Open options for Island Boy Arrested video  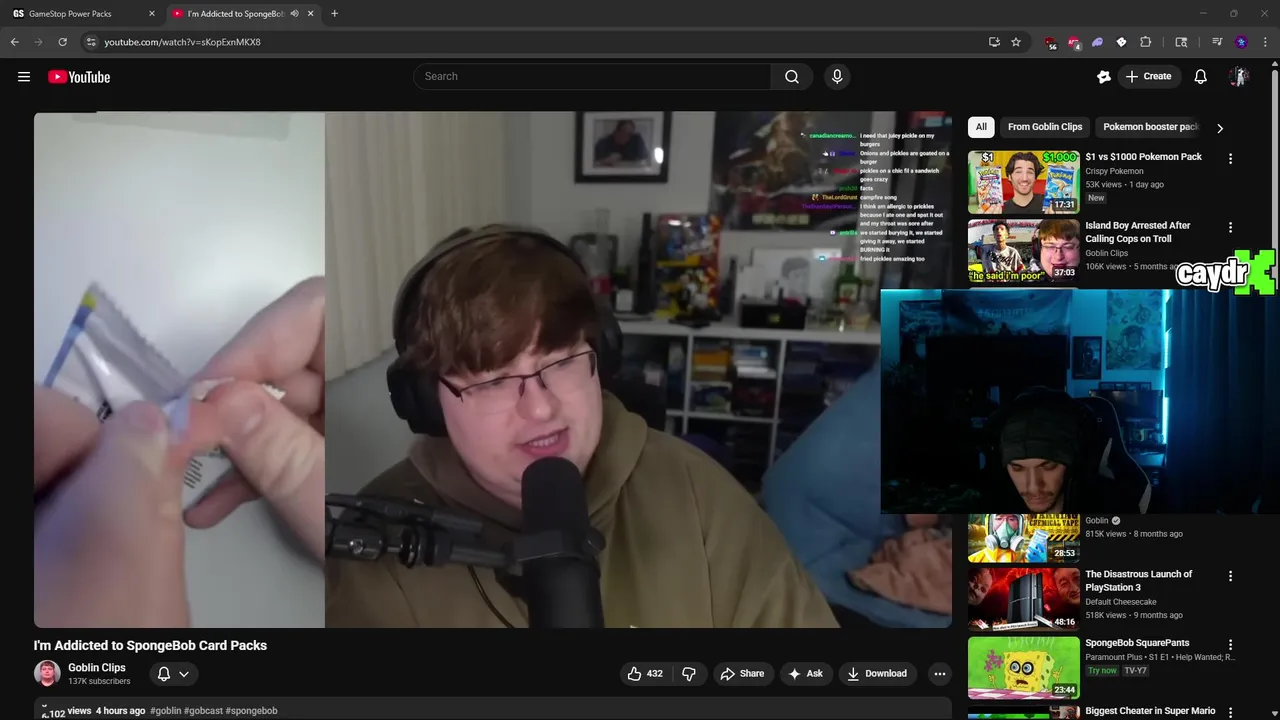[1231, 227]
